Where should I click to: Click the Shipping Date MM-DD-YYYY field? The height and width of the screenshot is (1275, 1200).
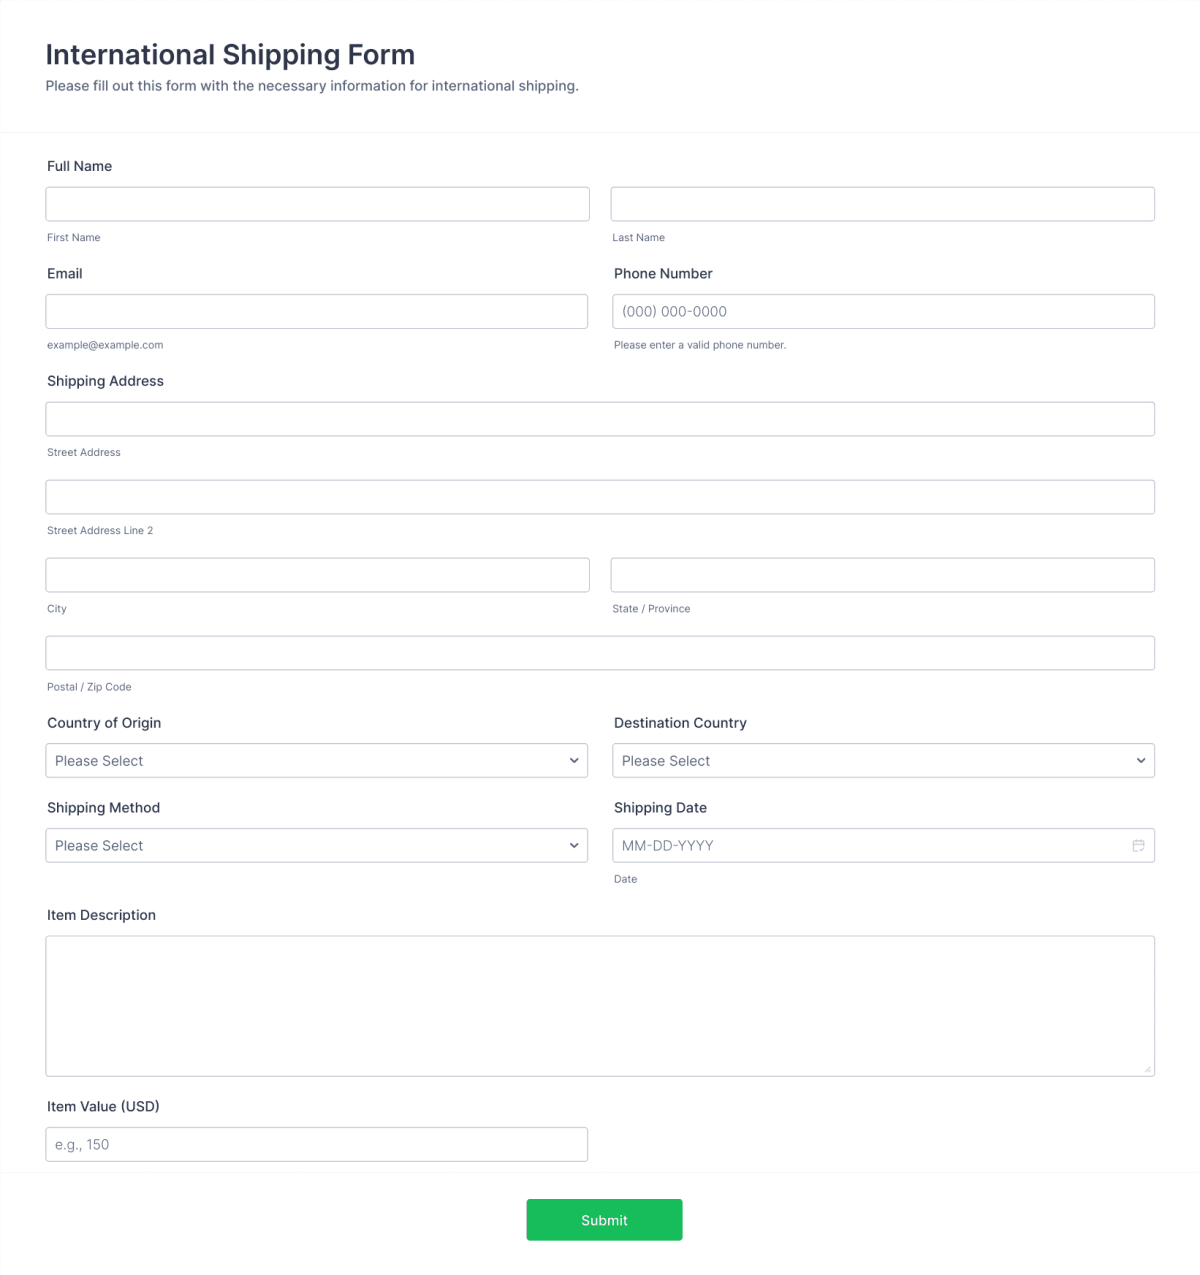(860, 845)
